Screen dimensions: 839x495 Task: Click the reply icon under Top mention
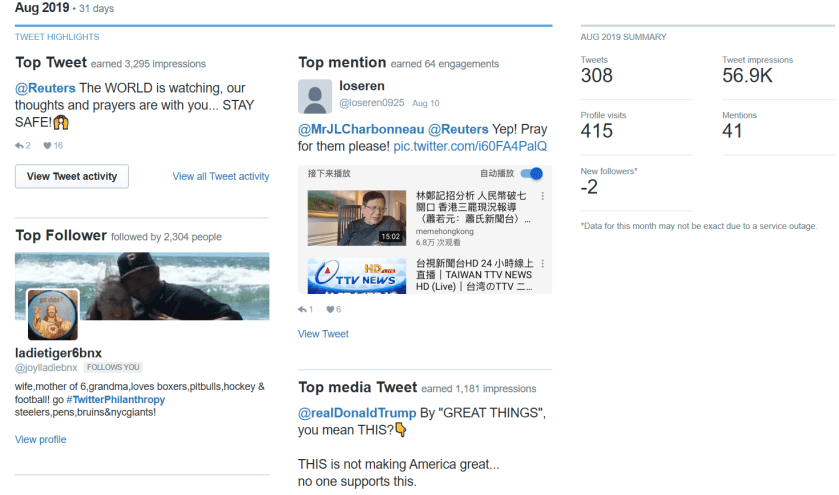[x=302, y=310]
